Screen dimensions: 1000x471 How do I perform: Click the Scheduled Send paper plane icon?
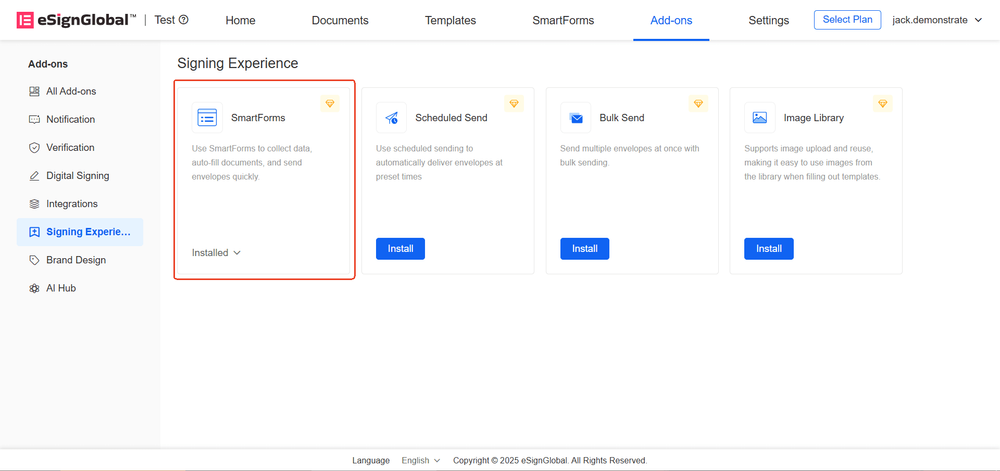click(x=391, y=118)
